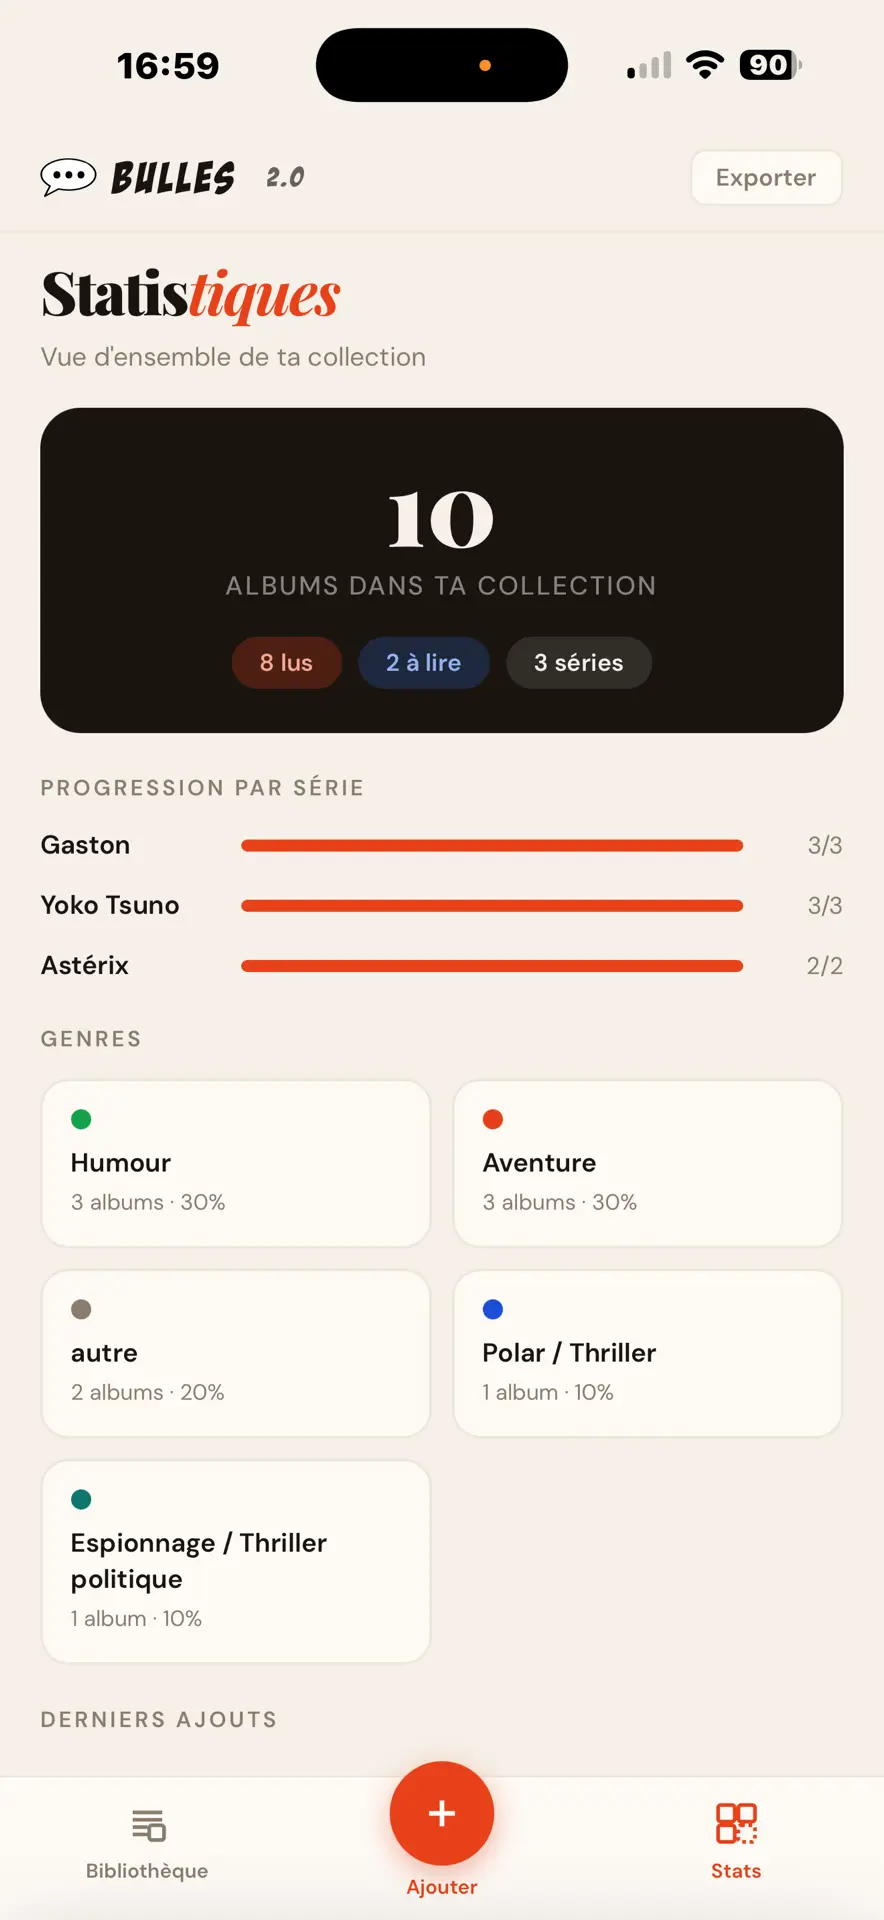Tap the cellular signal bars icon

point(649,66)
